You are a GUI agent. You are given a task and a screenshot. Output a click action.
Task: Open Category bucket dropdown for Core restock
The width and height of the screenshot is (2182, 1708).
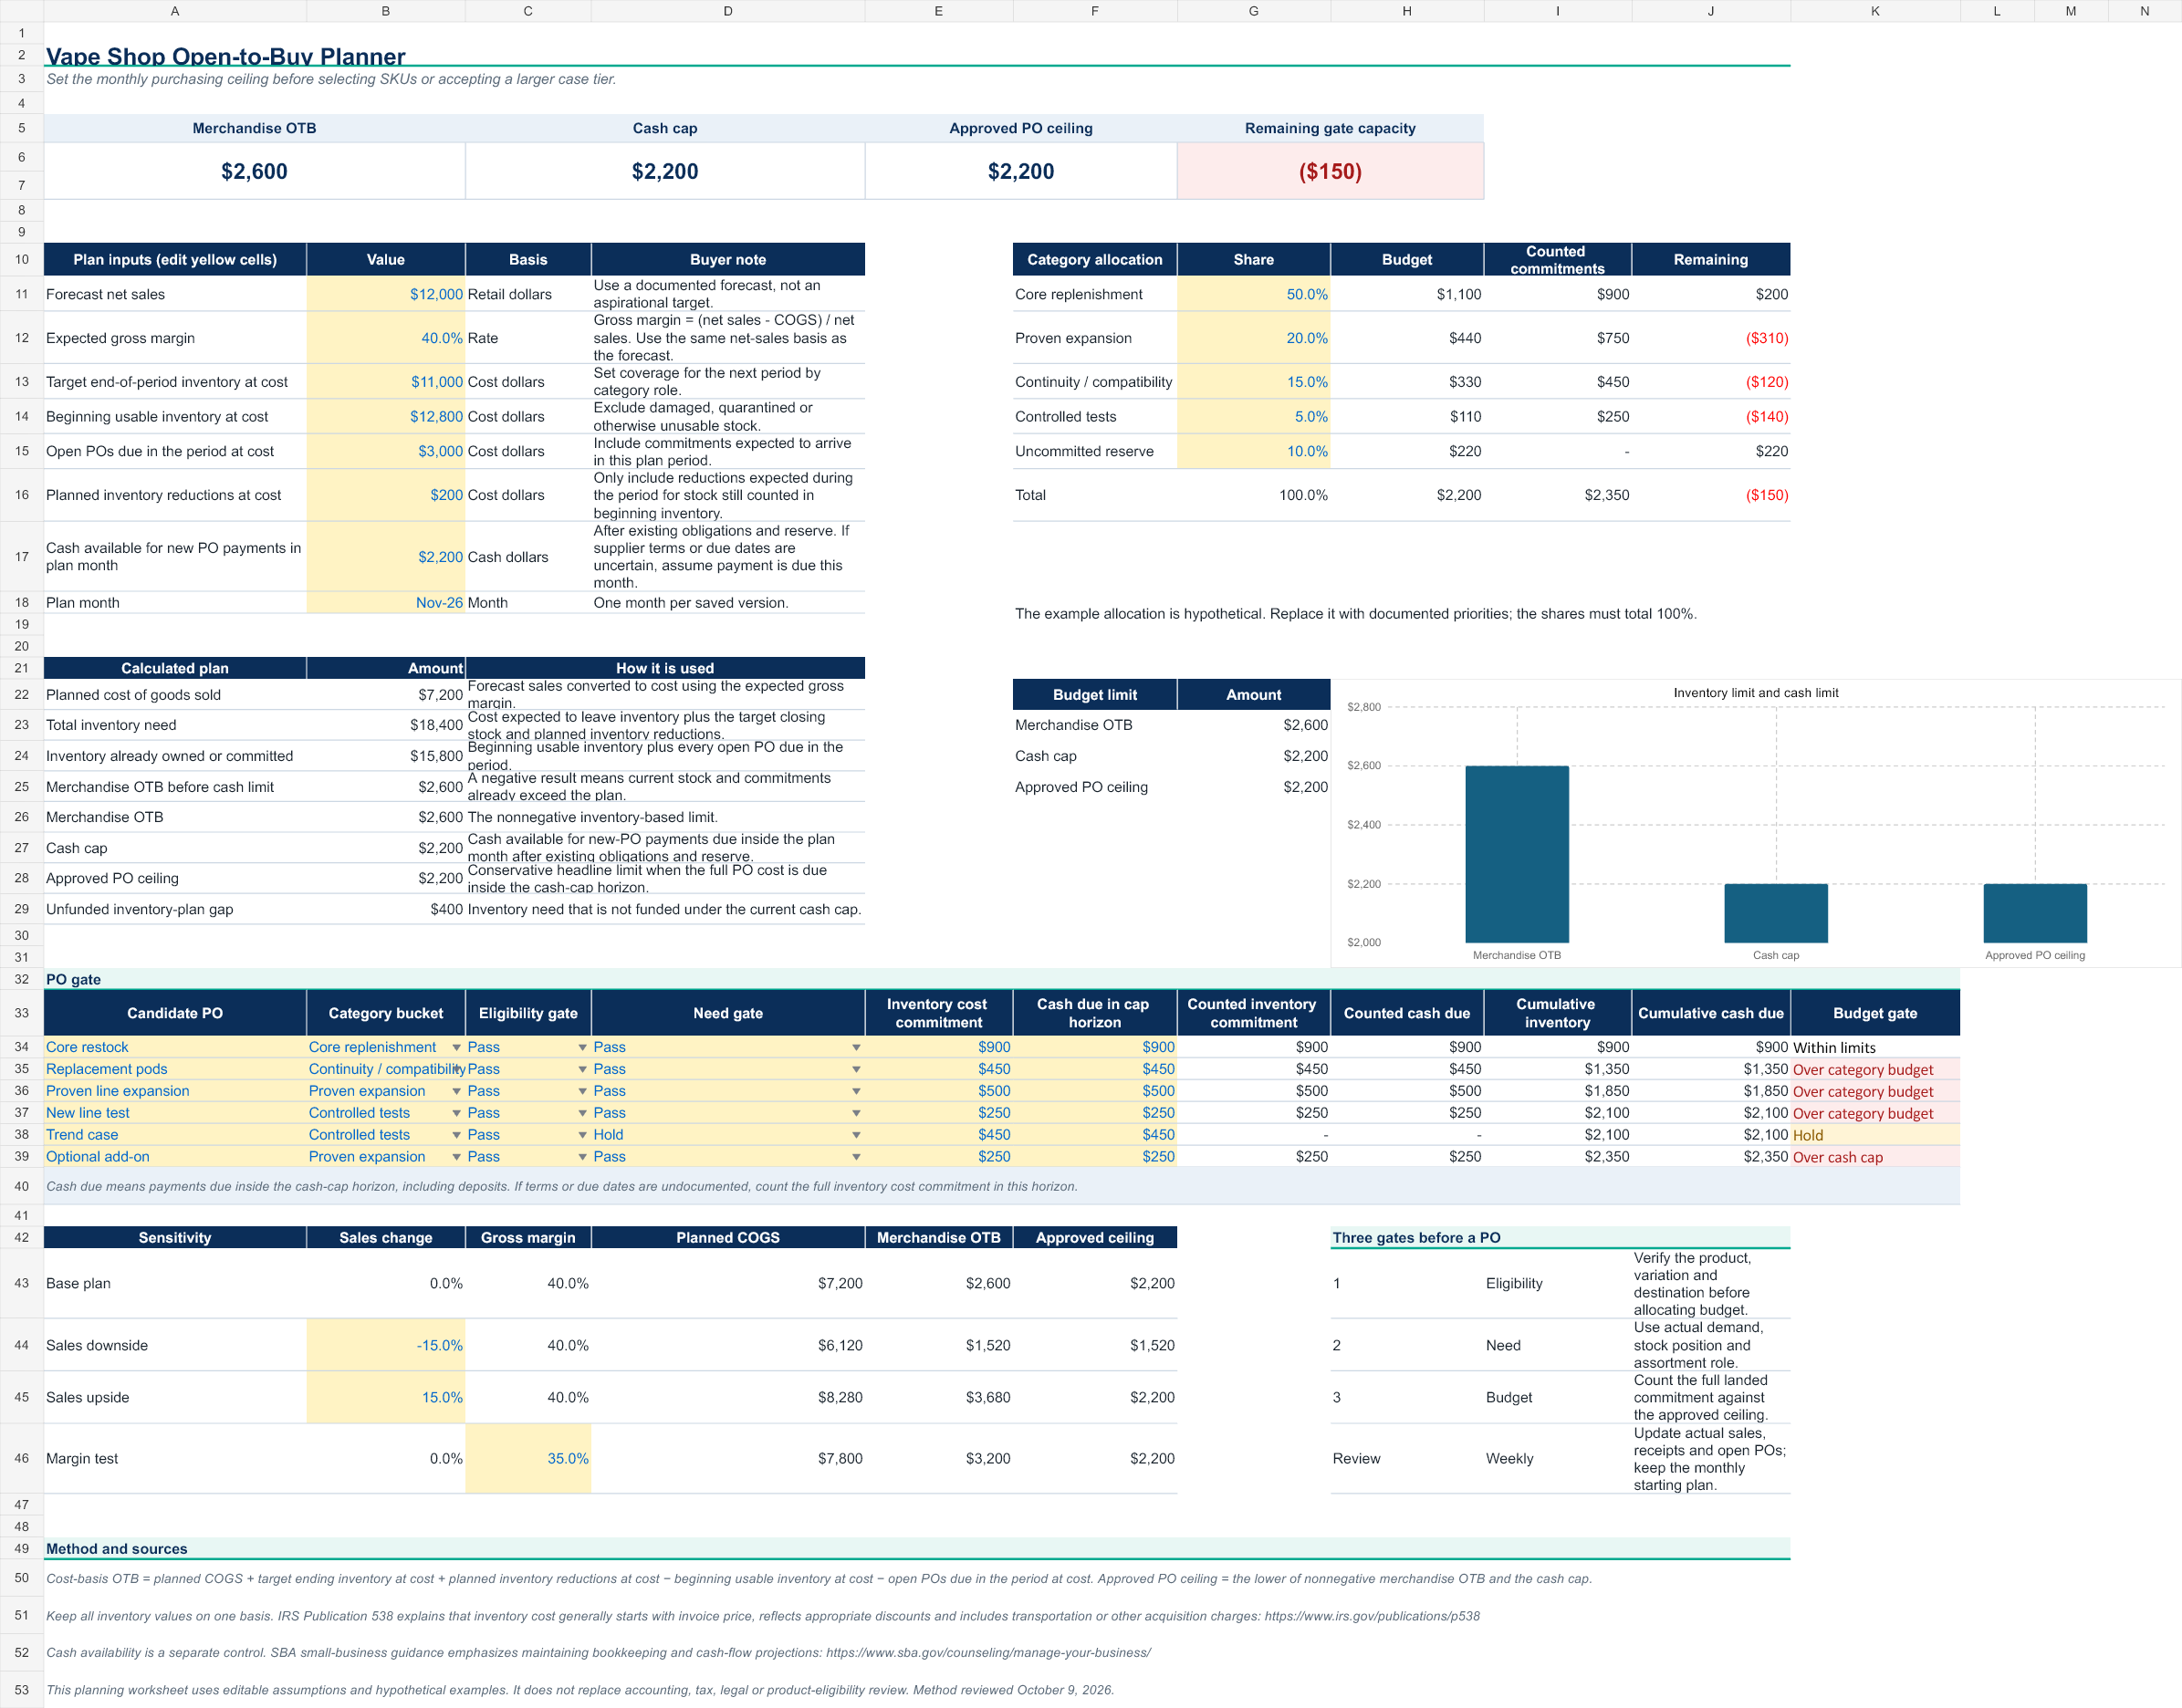click(456, 1047)
